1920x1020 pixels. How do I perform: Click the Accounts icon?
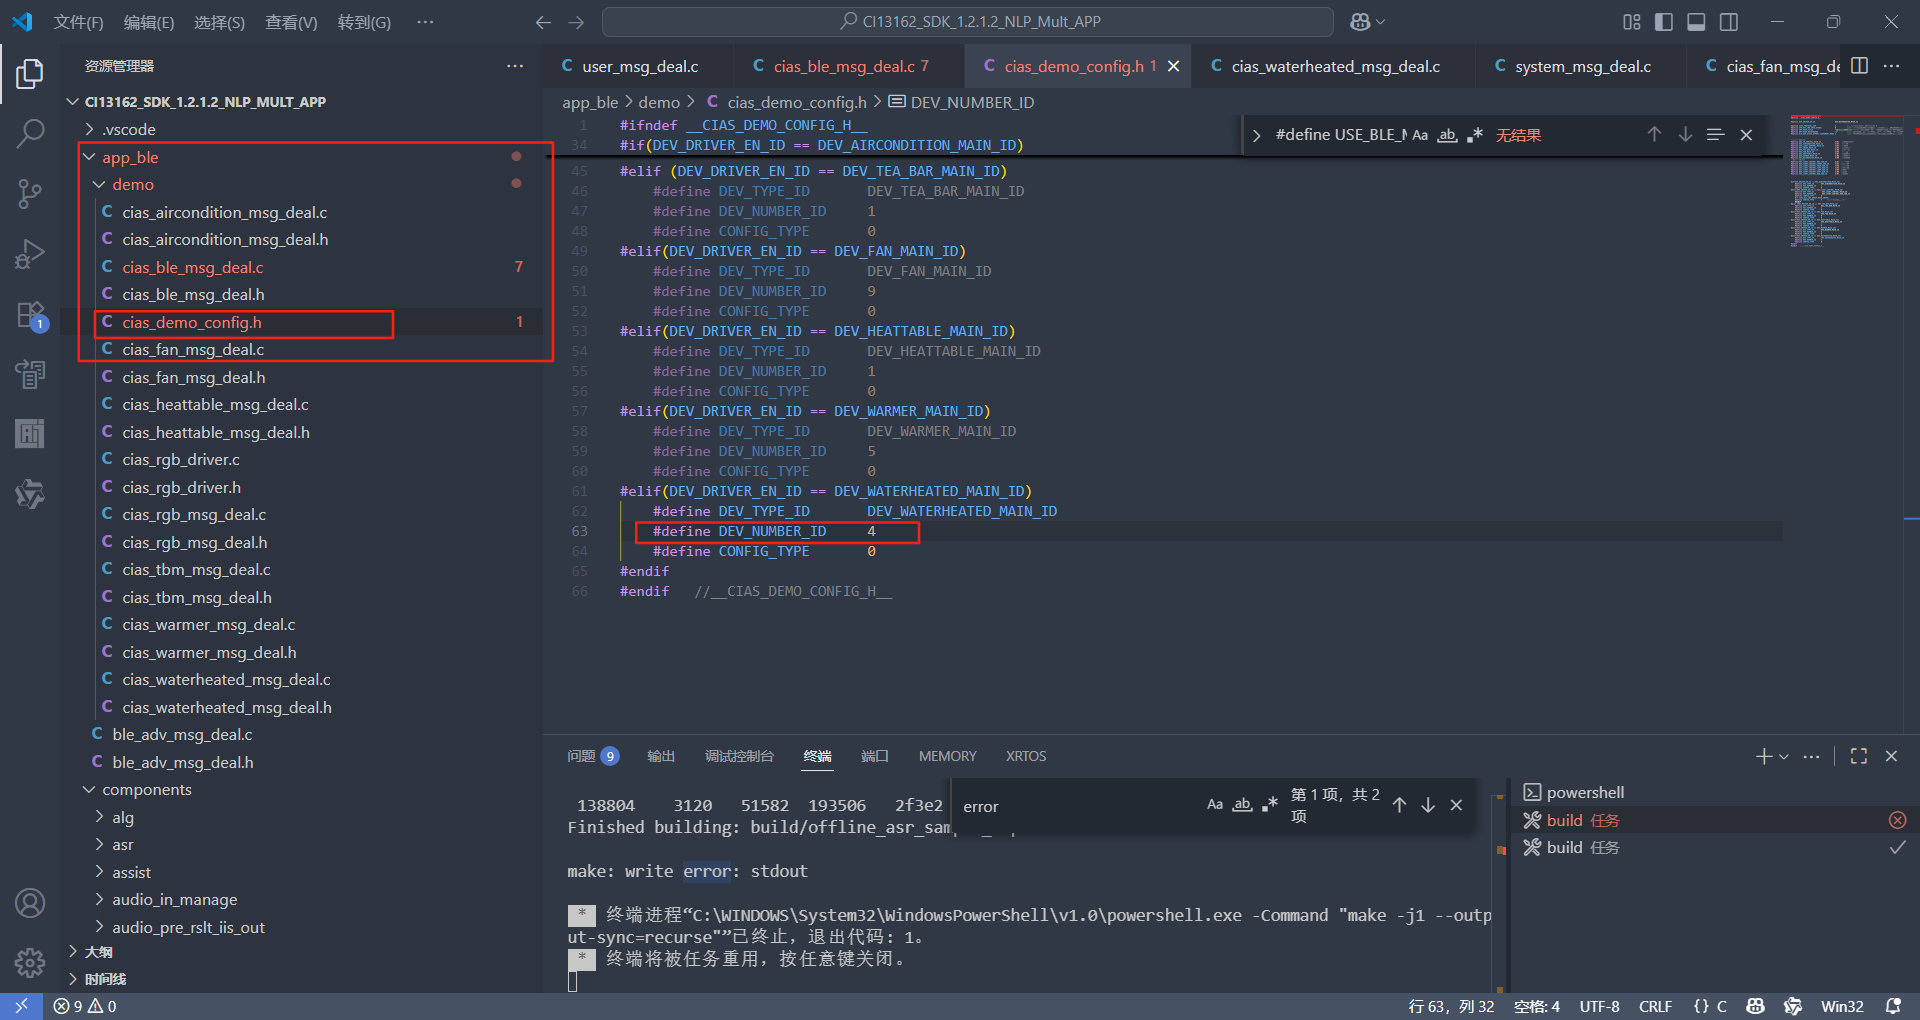click(x=30, y=903)
